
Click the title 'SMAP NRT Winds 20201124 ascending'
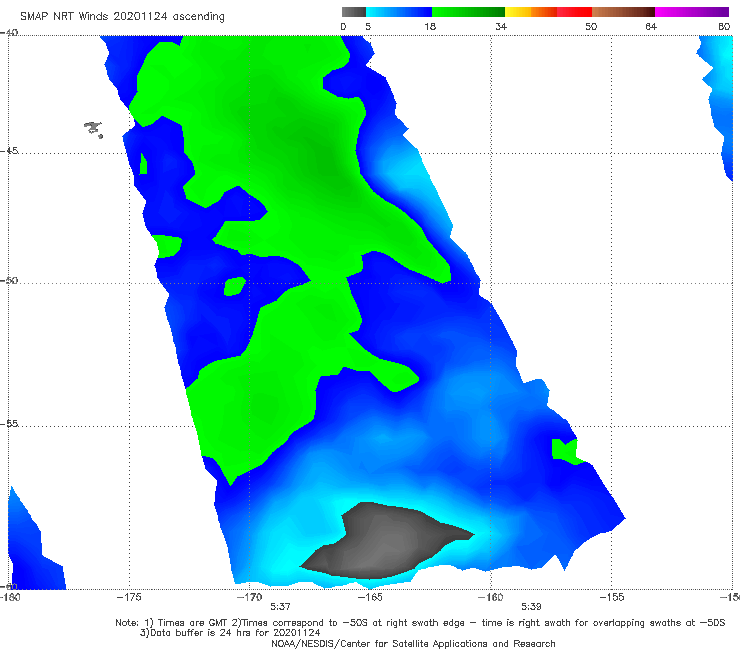(122, 16)
